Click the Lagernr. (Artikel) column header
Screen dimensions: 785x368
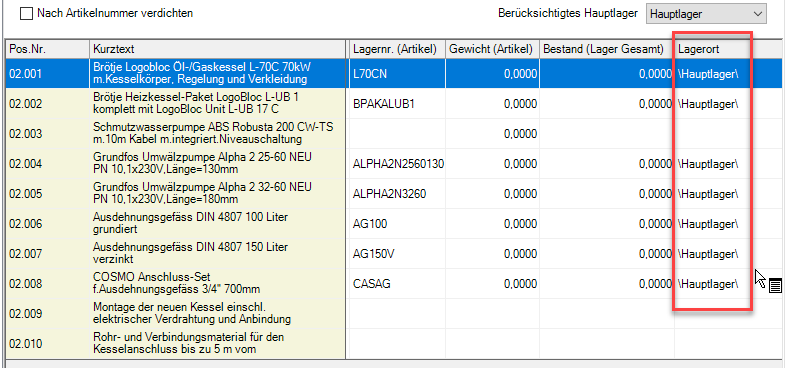point(398,49)
